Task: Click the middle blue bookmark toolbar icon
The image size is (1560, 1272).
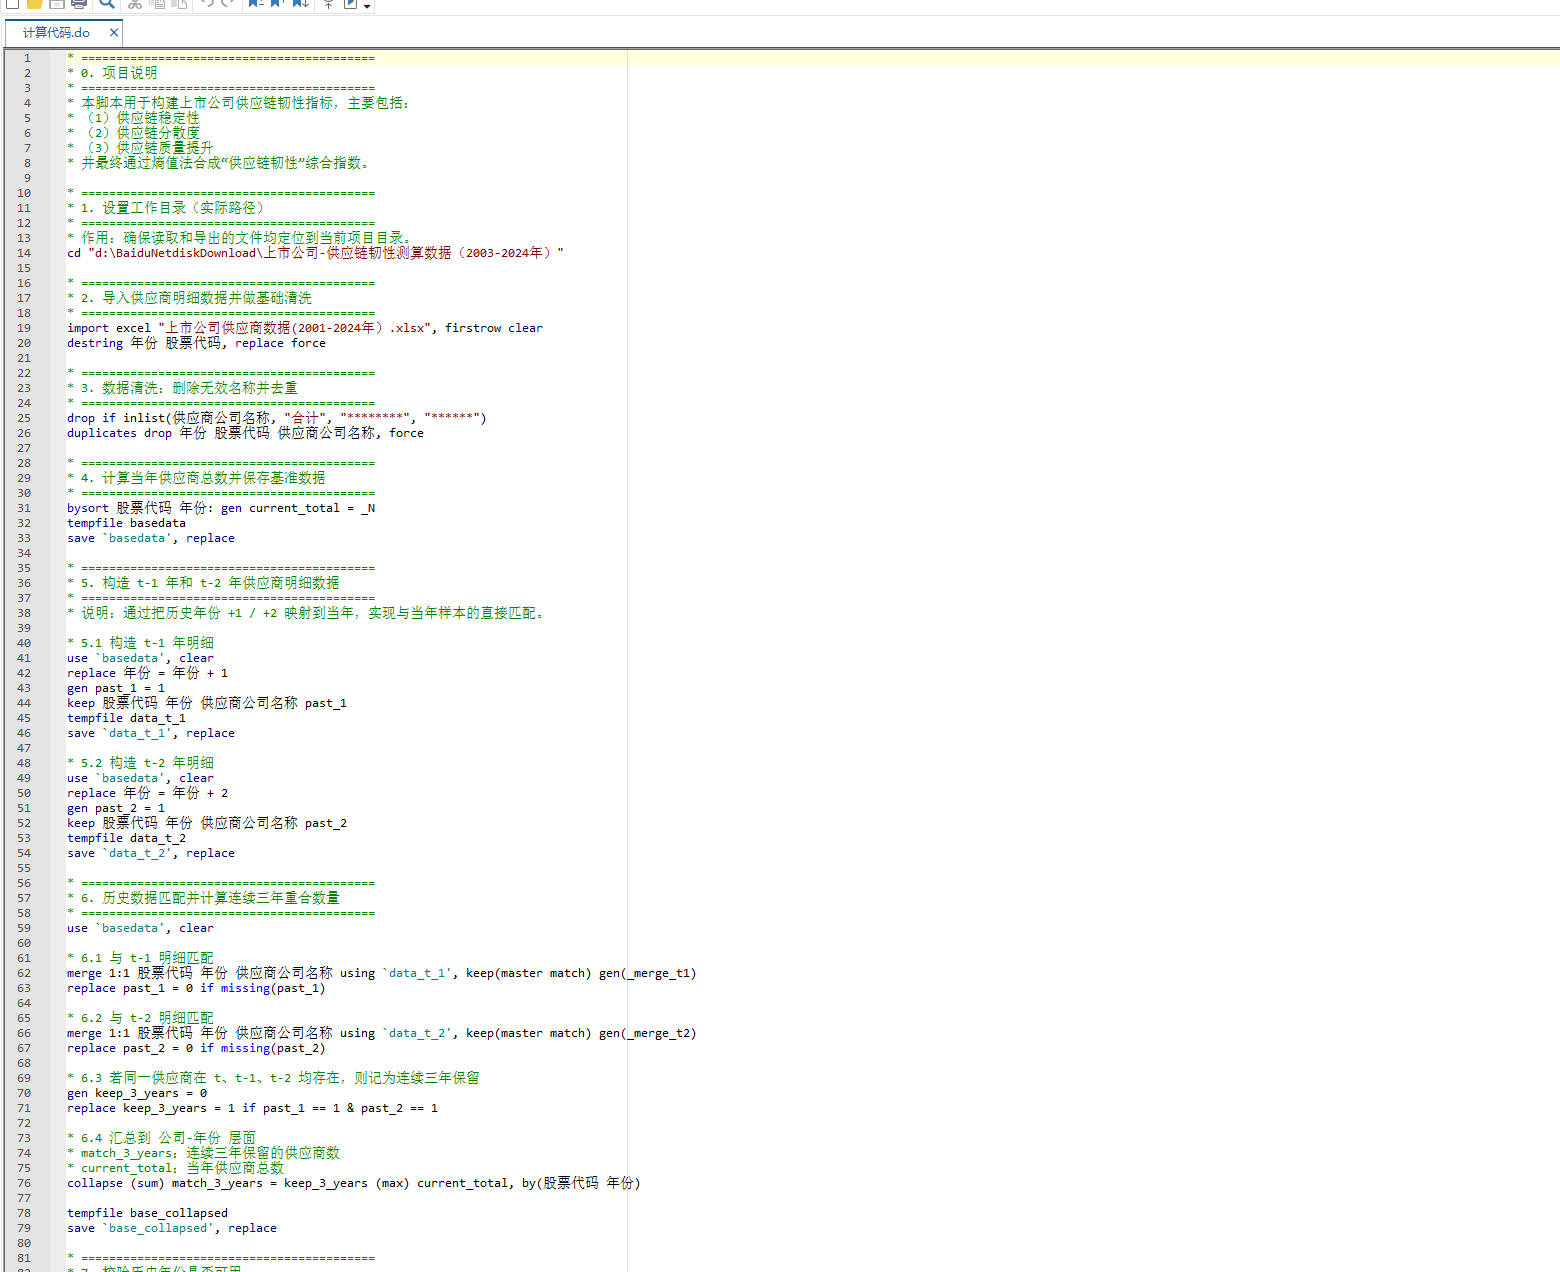Action: coord(278,4)
